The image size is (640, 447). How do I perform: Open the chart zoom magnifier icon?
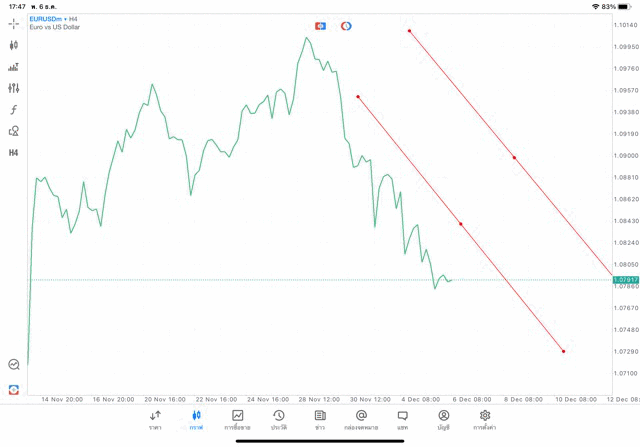tap(14, 365)
